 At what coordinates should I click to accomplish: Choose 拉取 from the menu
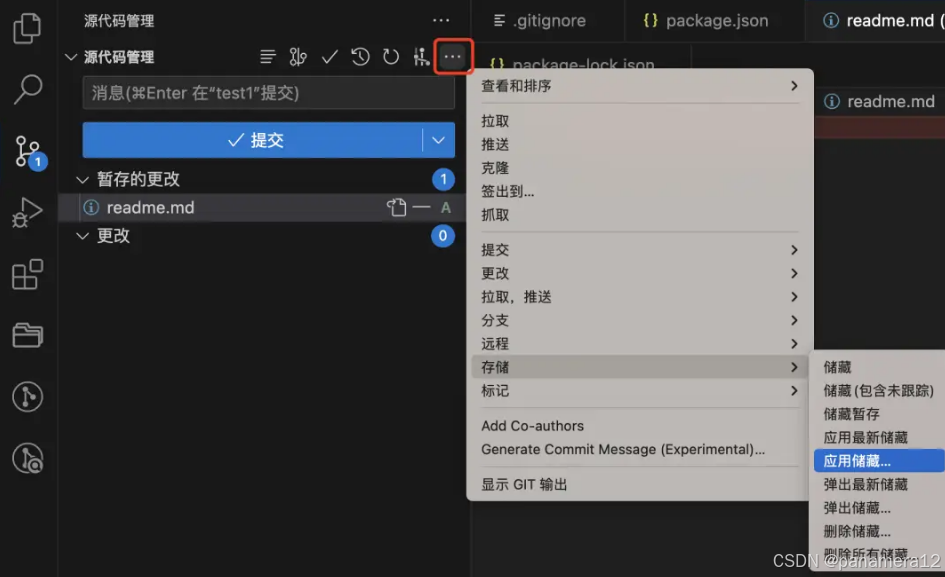(x=639, y=121)
